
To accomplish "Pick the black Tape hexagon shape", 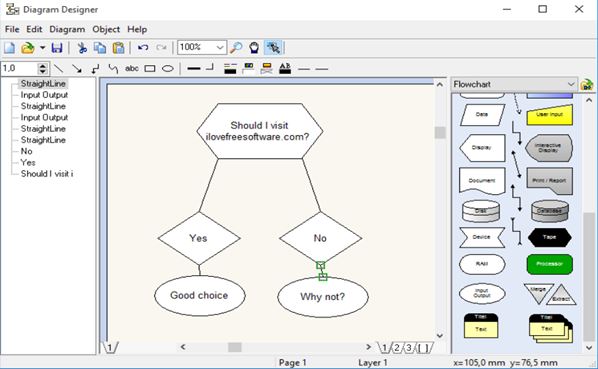I will pyautogui.click(x=550, y=237).
